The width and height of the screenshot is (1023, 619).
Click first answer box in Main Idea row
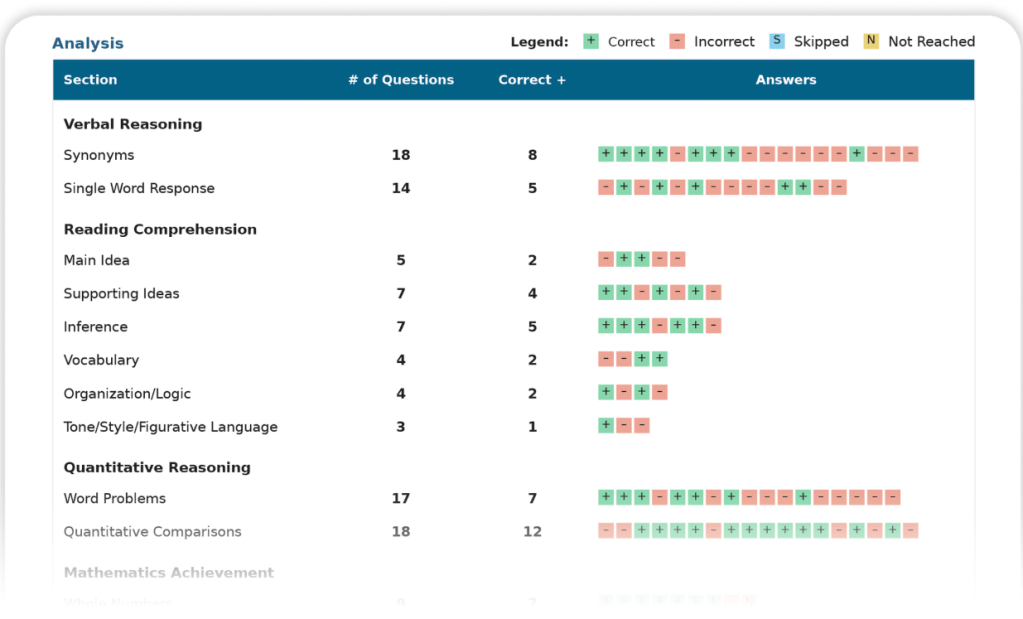[605, 259]
